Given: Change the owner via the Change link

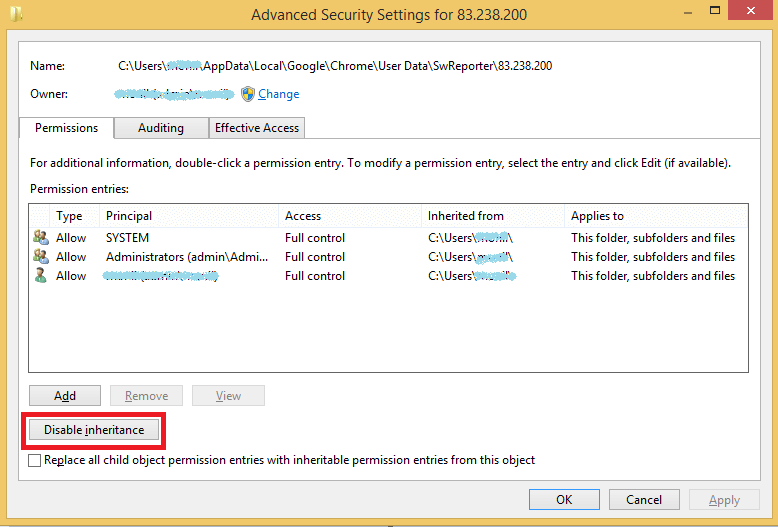Looking at the screenshot, I should [278, 94].
